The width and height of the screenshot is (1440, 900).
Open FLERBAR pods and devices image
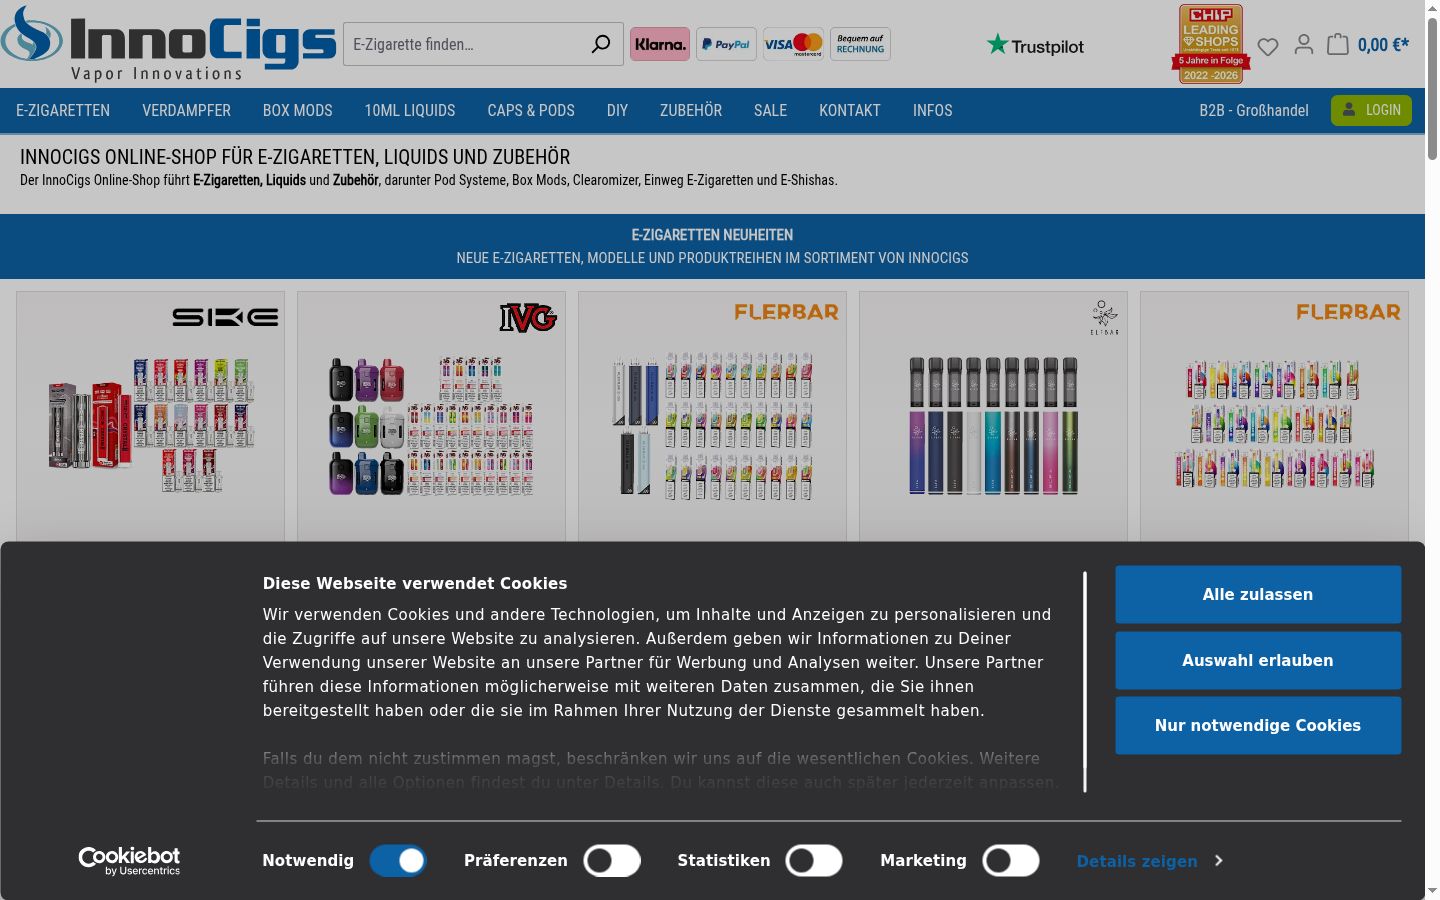(712, 425)
